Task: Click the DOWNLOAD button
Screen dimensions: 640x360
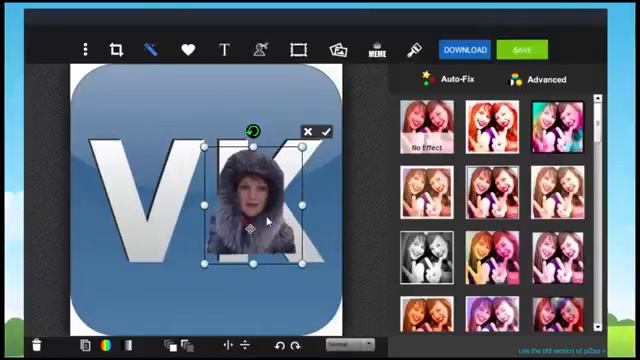Action: [465, 50]
